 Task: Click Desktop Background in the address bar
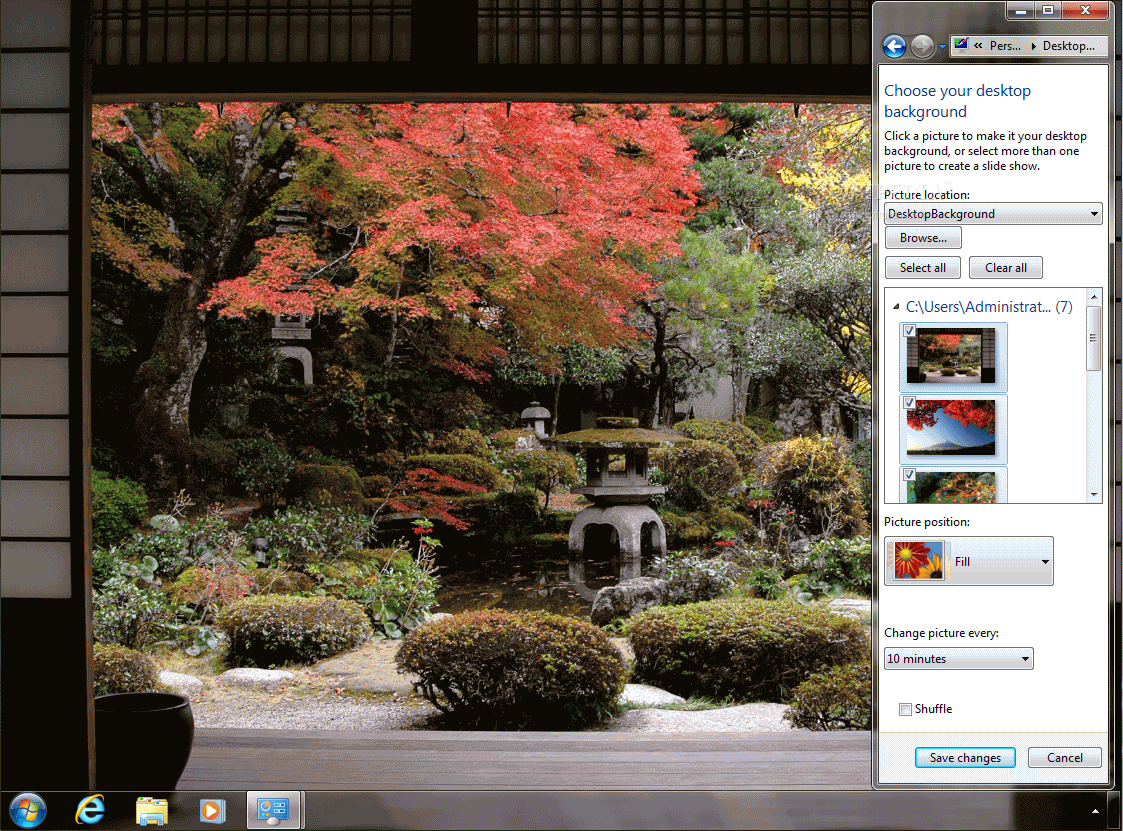[x=1066, y=45]
